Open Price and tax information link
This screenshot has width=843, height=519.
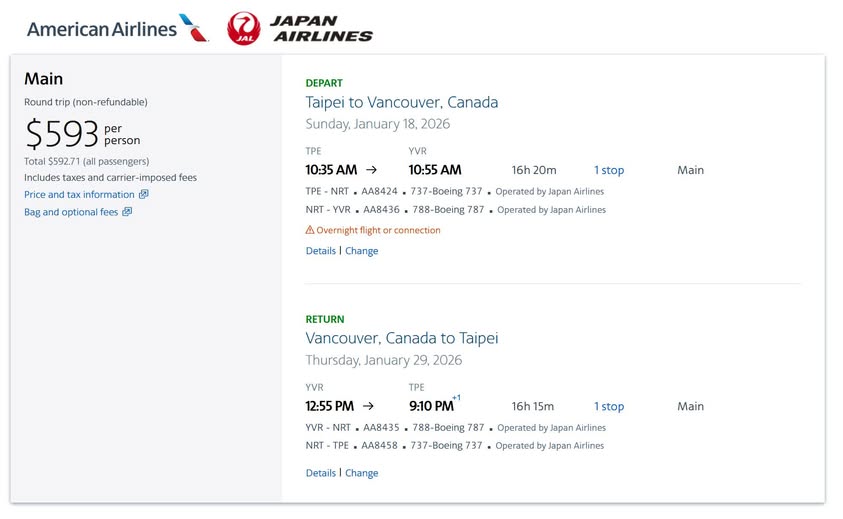pyautogui.click(x=79, y=195)
